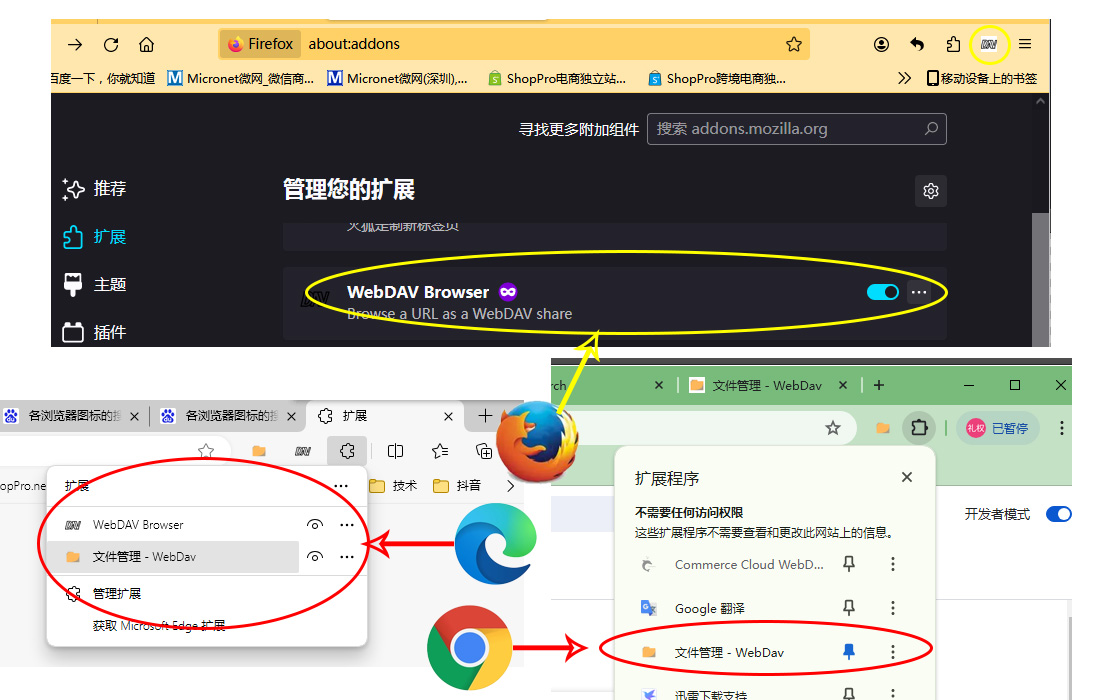
Task: Show more Firefox bookmarks with the overflow chevron
Action: pos(904,79)
